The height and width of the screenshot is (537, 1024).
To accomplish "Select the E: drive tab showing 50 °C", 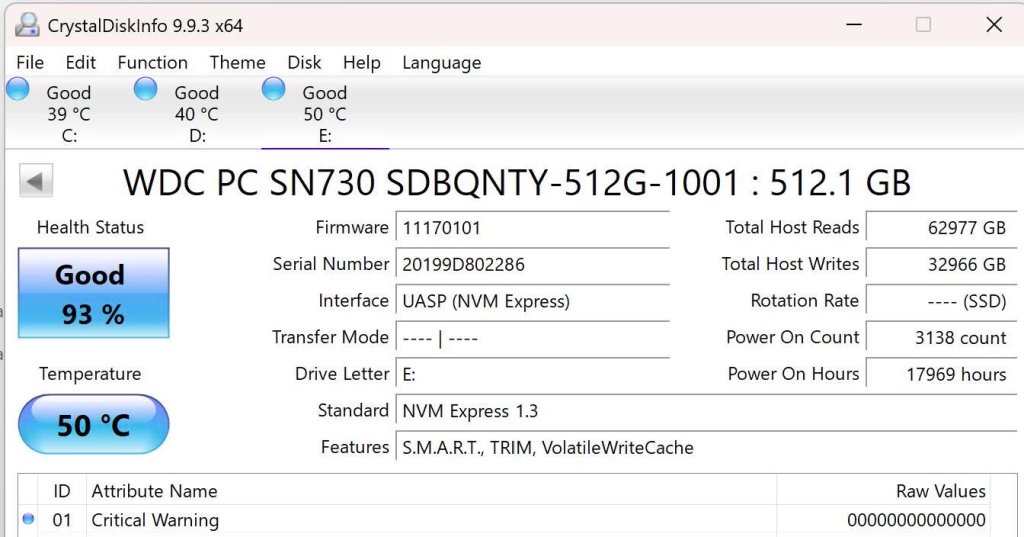I will point(325,114).
